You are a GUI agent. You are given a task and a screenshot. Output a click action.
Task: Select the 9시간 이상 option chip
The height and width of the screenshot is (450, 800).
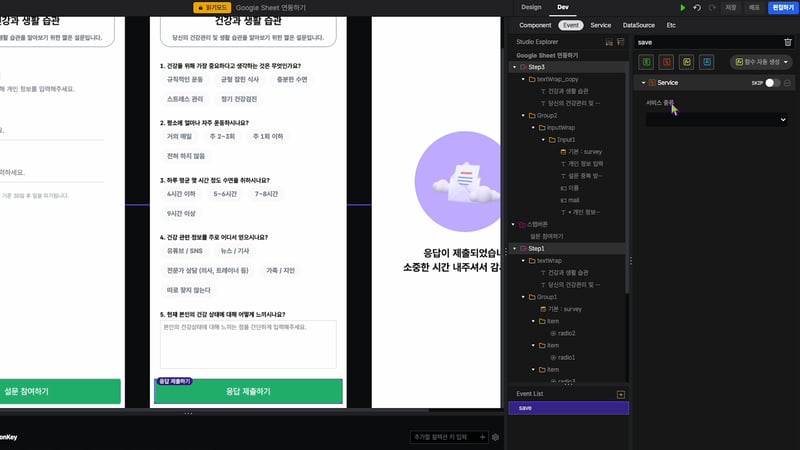point(181,213)
